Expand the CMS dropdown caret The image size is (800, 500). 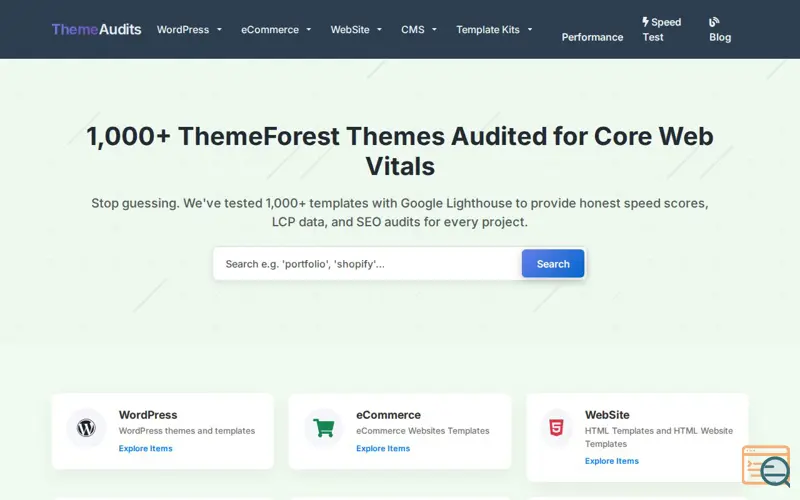point(434,30)
